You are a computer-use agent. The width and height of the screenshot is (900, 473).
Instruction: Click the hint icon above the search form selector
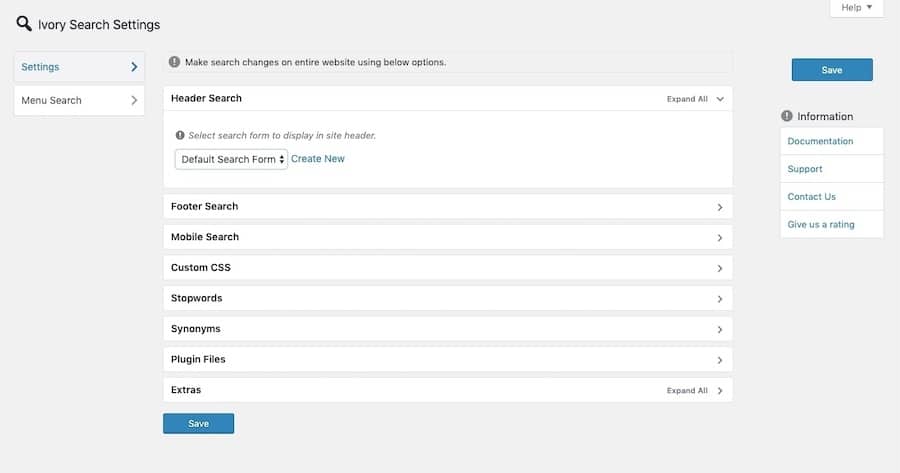pyautogui.click(x=180, y=135)
